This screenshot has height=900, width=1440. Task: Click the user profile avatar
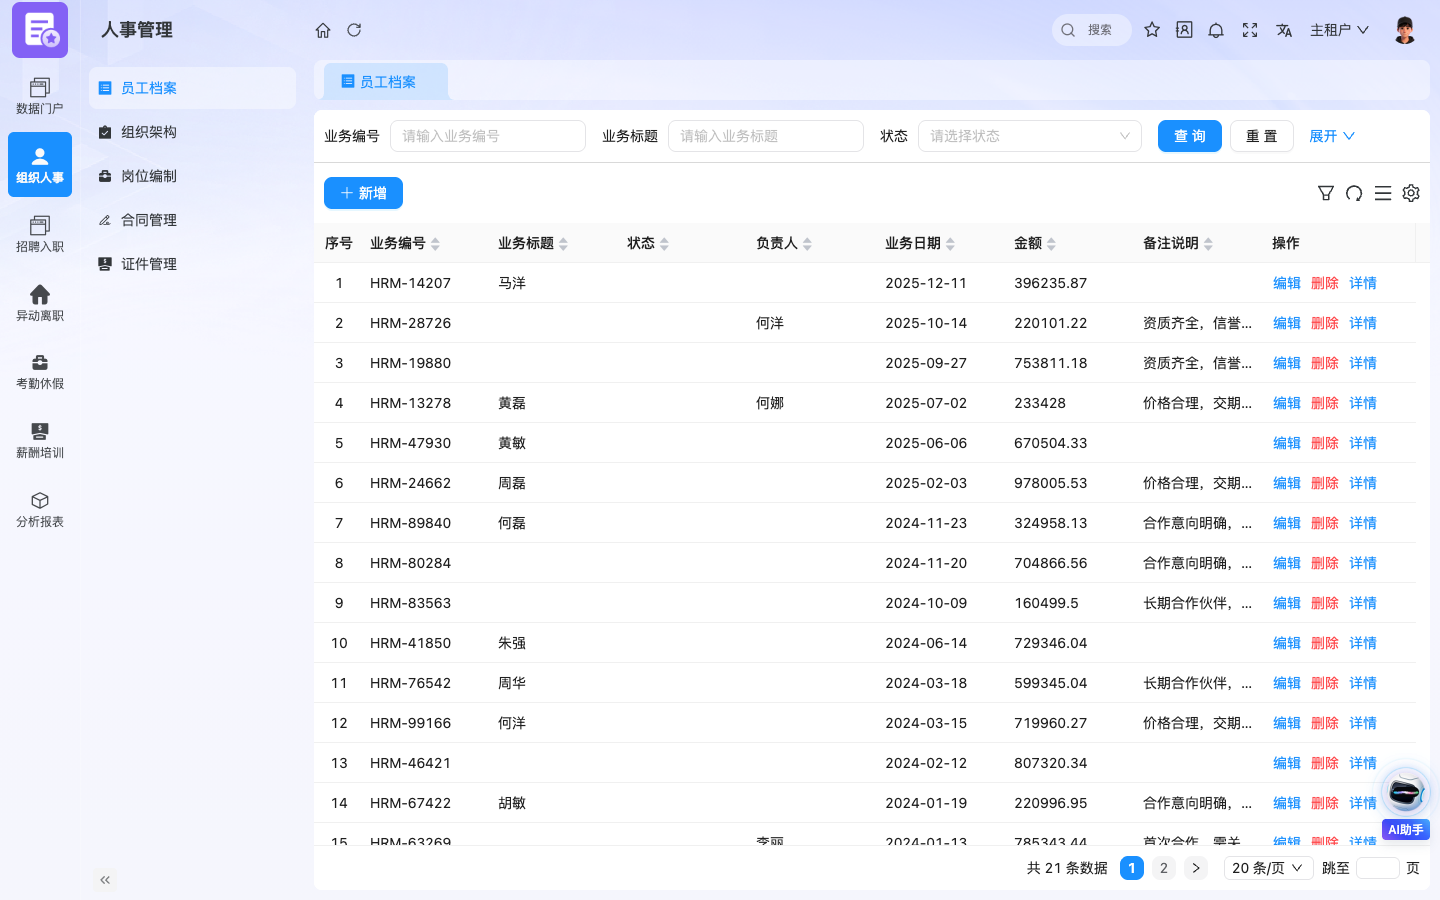[x=1405, y=30]
